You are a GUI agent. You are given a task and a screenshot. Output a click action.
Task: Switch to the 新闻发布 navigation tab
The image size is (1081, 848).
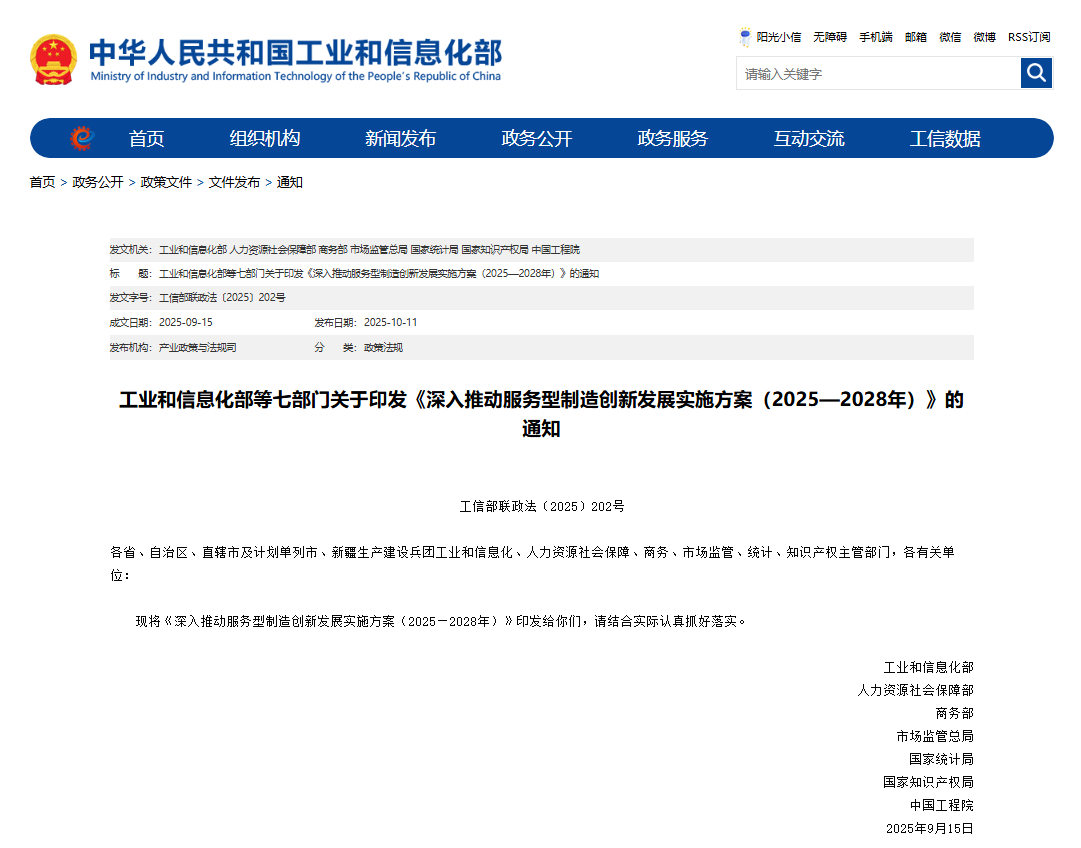click(400, 138)
